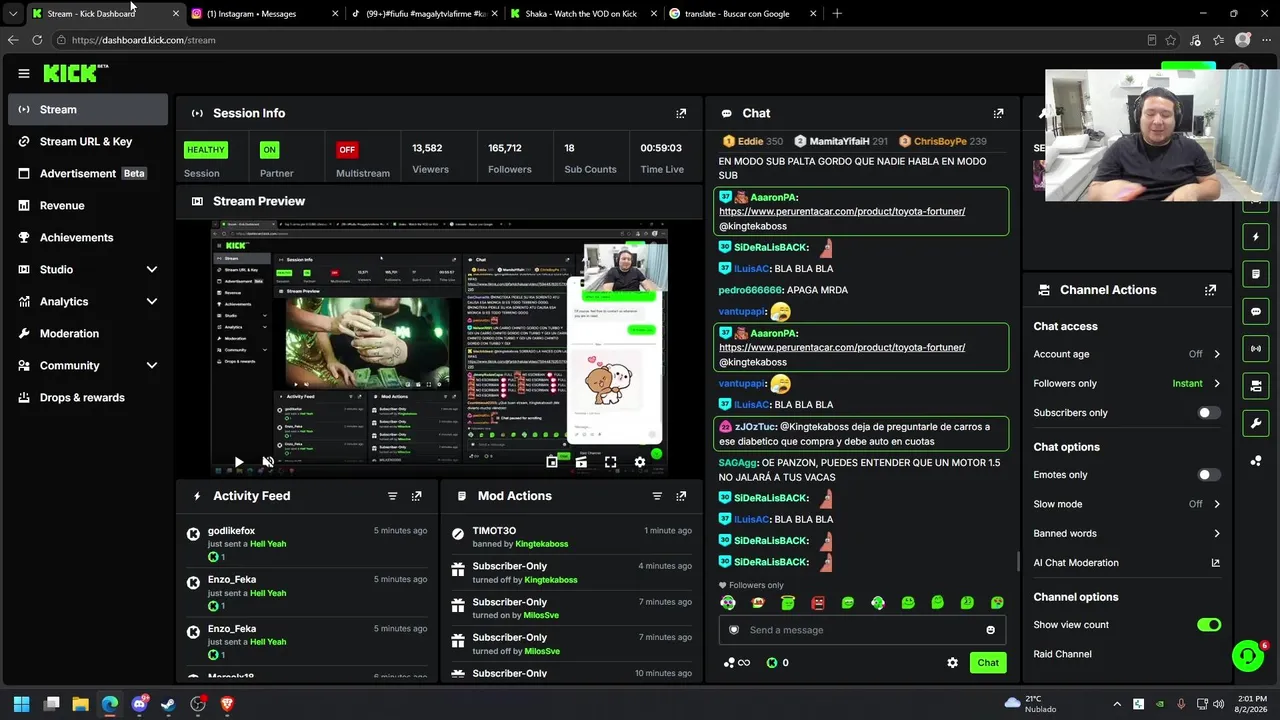Open File Explorer from the taskbar
The height and width of the screenshot is (720, 1280).
point(81,704)
